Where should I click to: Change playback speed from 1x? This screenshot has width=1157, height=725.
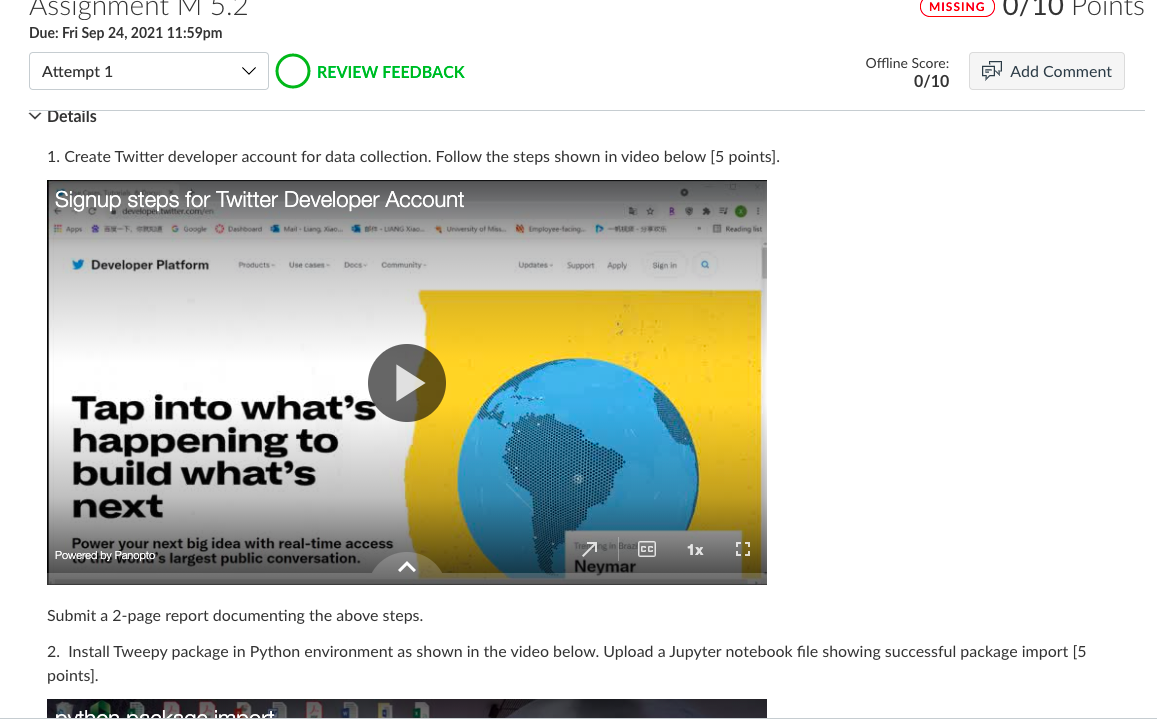695,549
